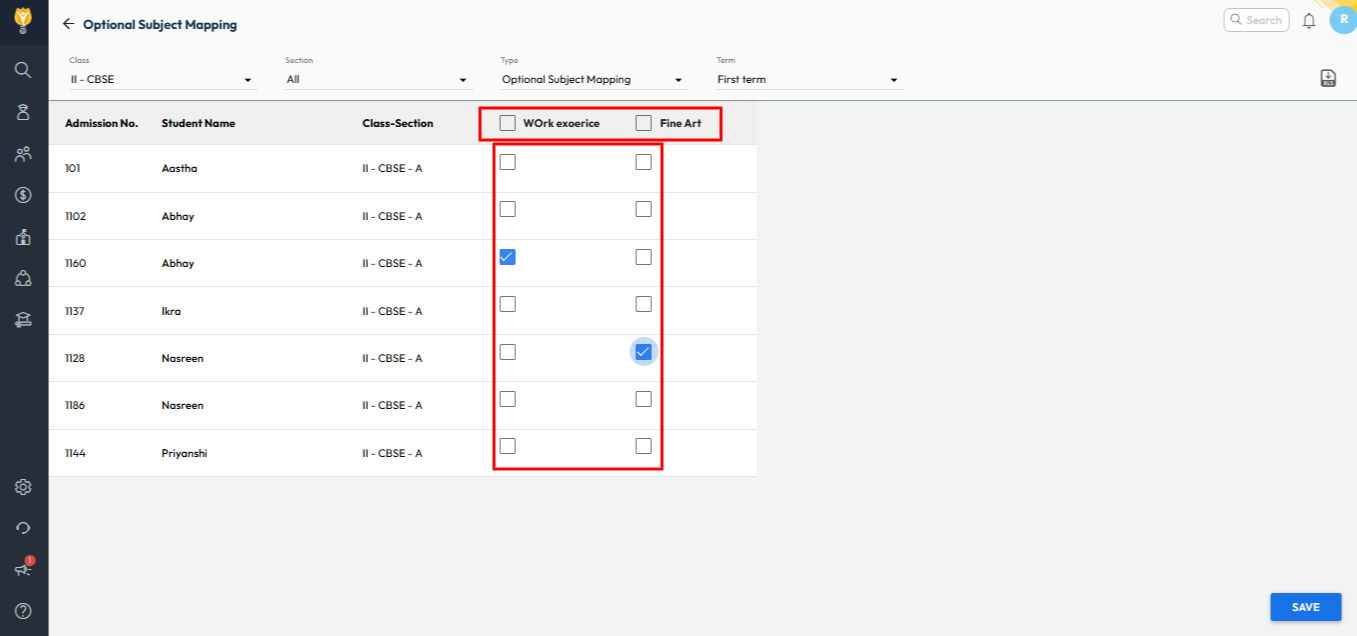Image resolution: width=1357 pixels, height=636 pixels.
Task: Open the sidebar search magnifier icon
Action: tap(23, 70)
